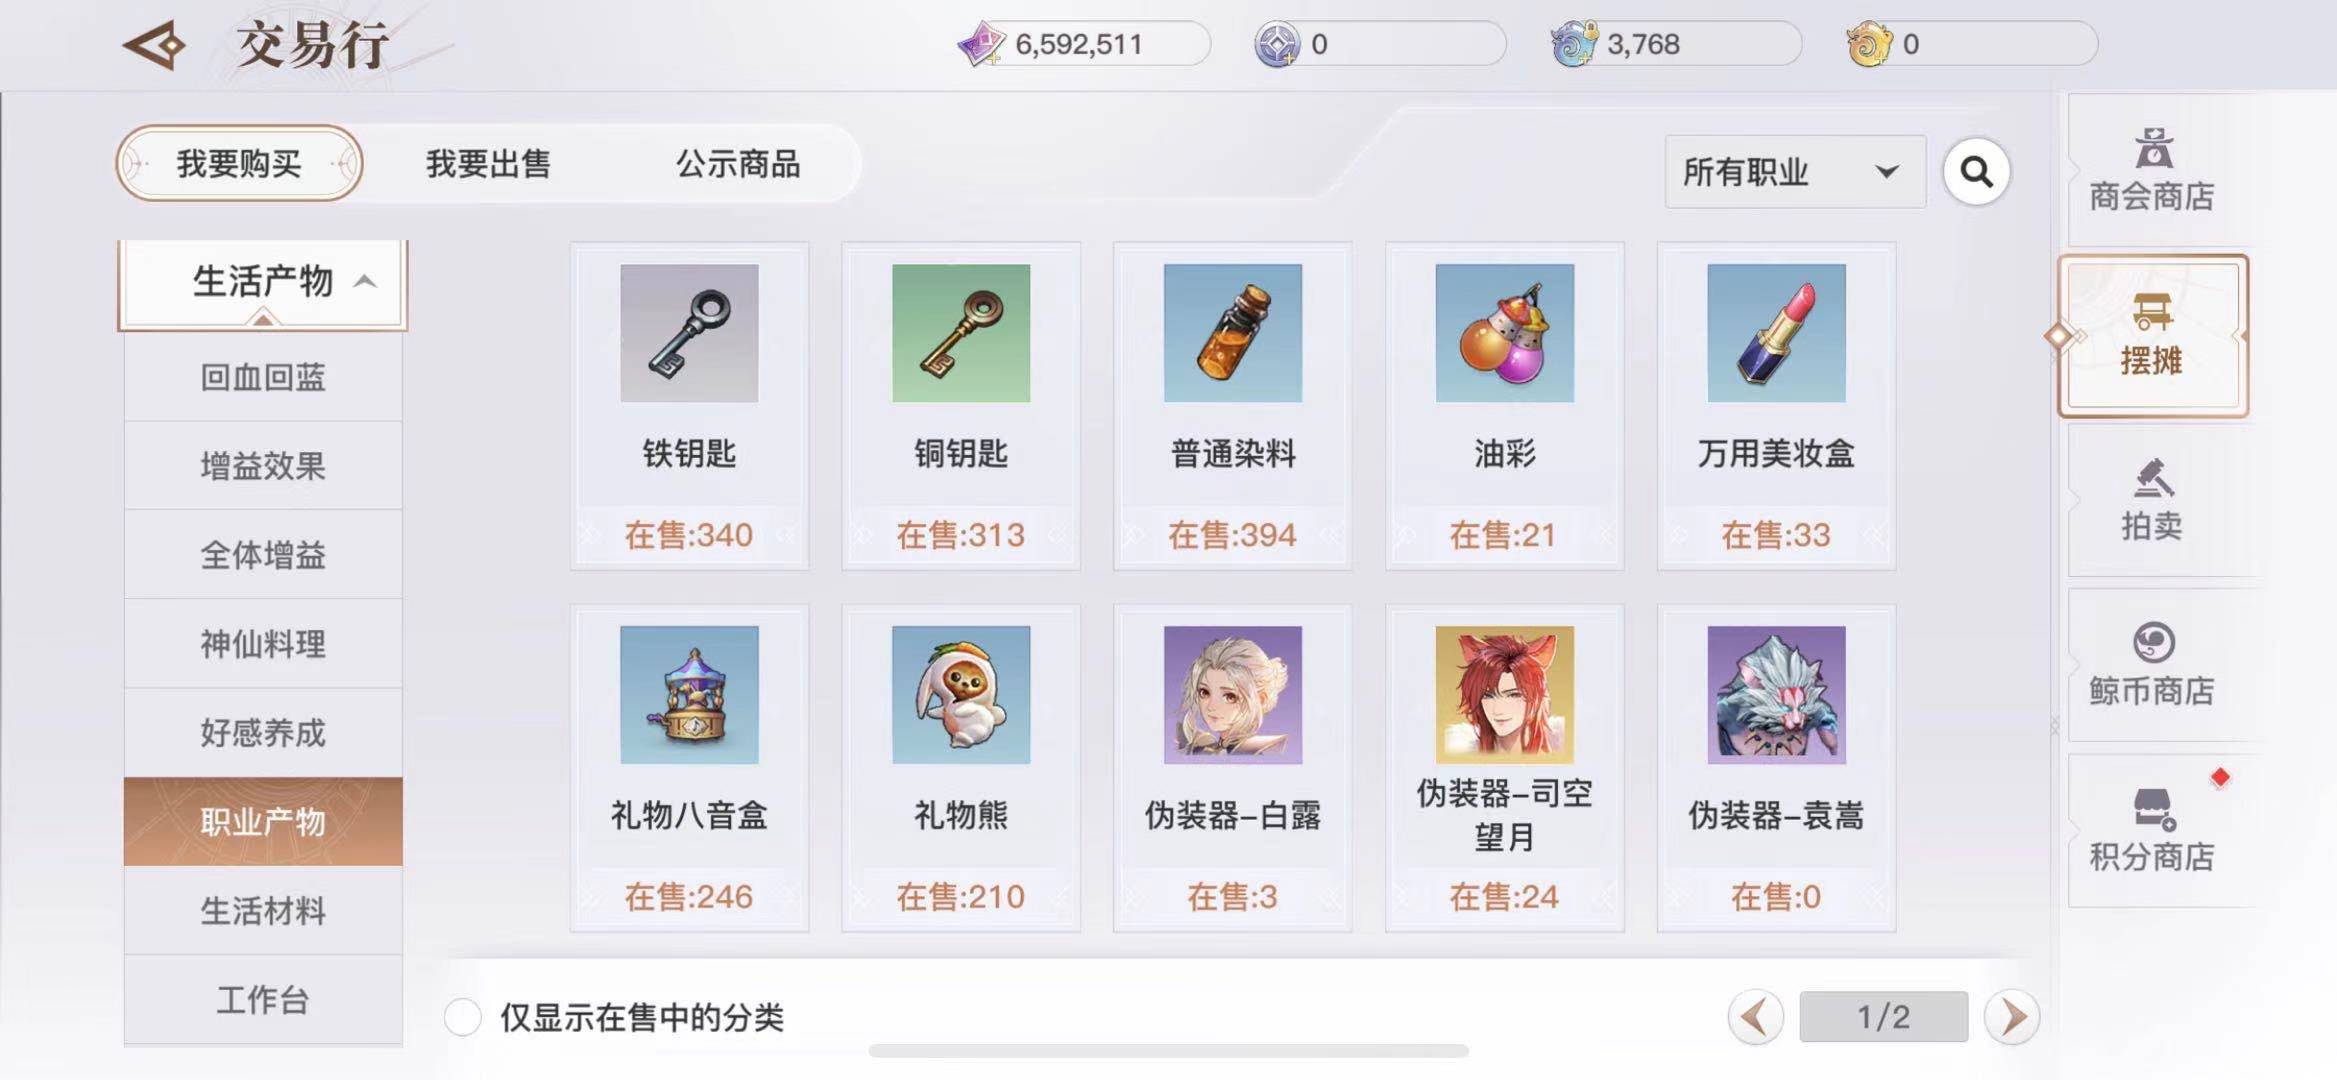Tap the purple diamond currency icon
This screenshot has height=1080, width=2337.
point(981,45)
